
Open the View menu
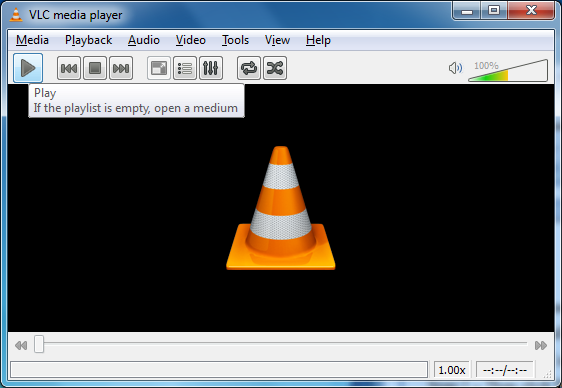coord(277,40)
